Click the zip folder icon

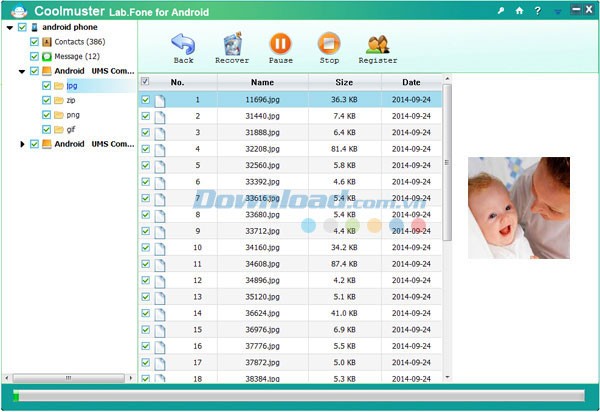tap(59, 100)
